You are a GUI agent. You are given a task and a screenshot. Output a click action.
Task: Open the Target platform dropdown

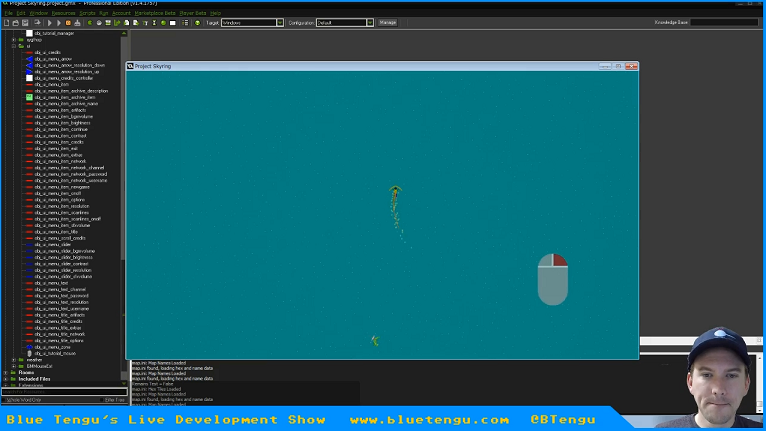coord(280,23)
